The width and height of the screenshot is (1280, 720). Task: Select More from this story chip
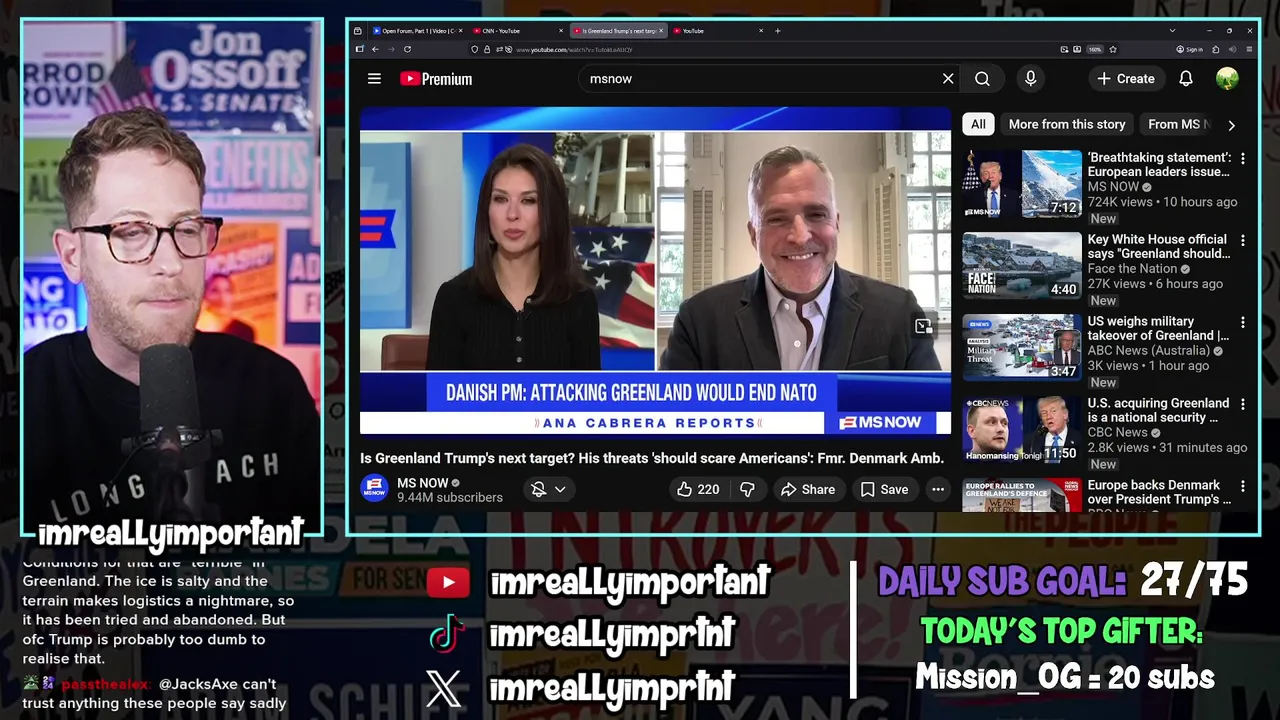[x=1067, y=125]
